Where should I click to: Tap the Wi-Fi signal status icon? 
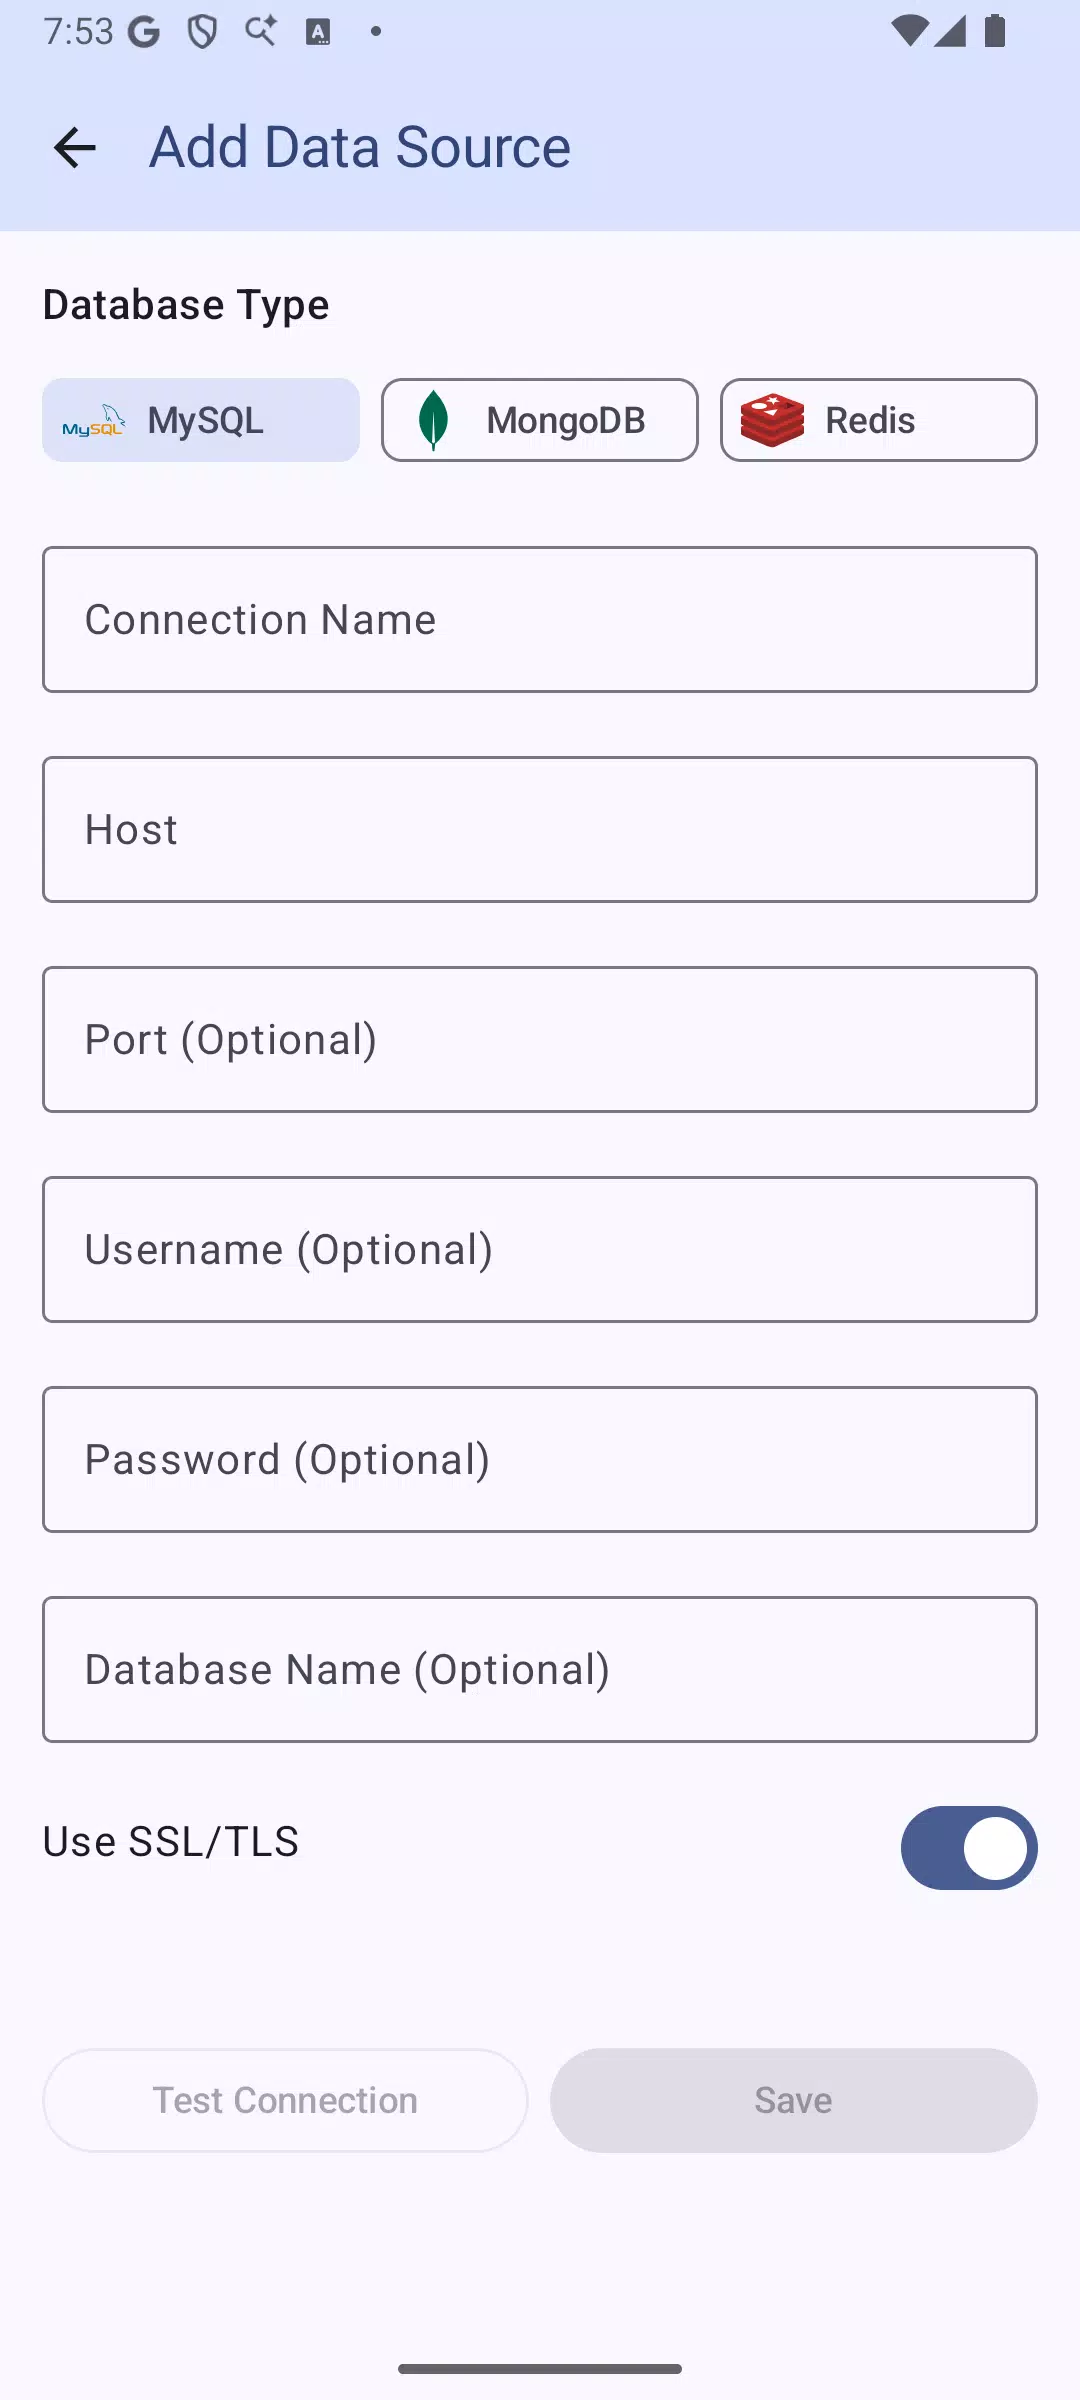click(909, 31)
